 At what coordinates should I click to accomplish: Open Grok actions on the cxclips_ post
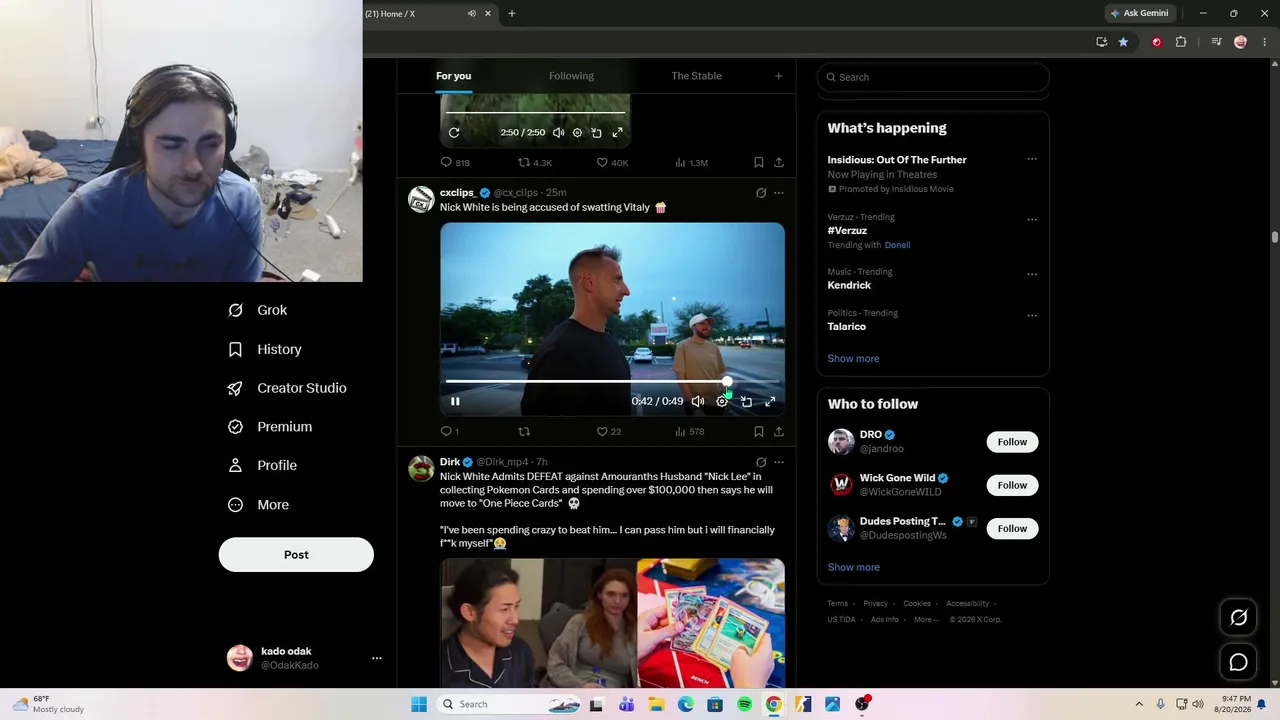coord(761,193)
